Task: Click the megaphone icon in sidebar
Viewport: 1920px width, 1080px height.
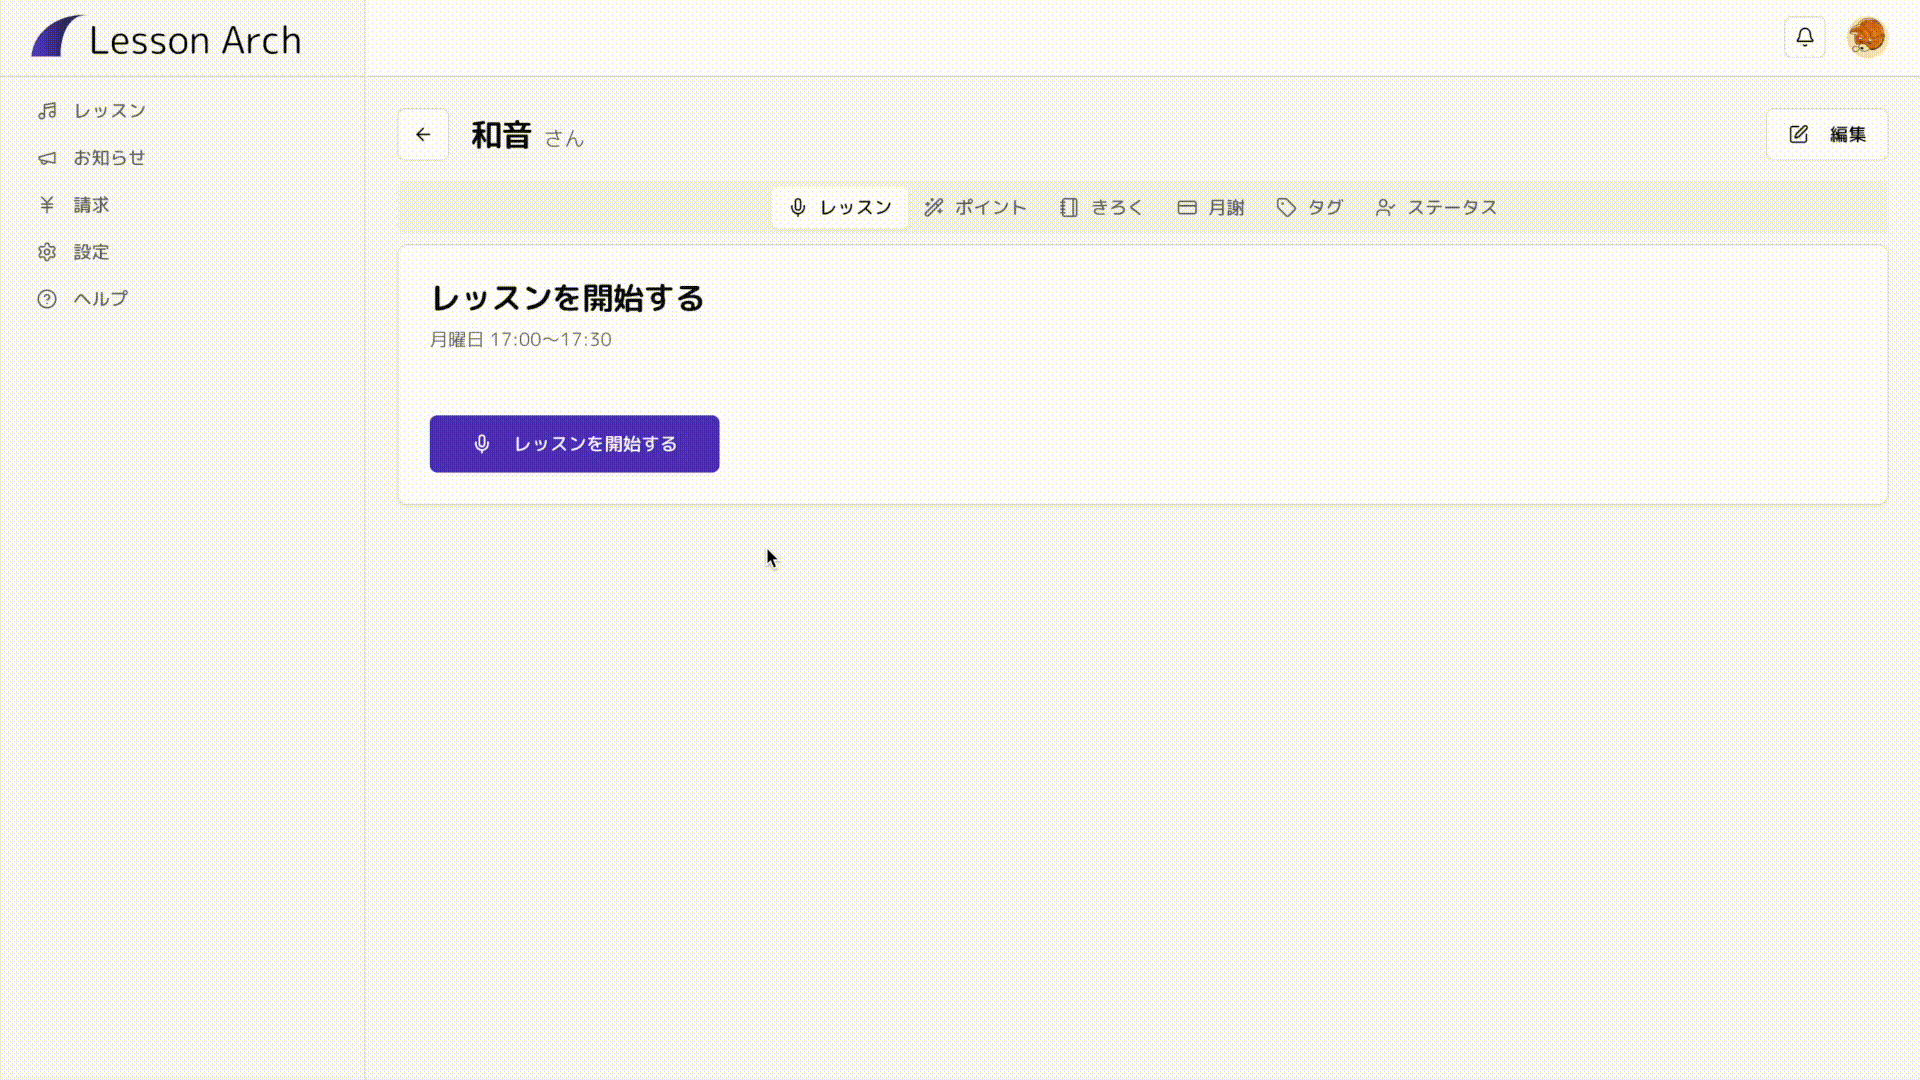Action: click(x=47, y=158)
